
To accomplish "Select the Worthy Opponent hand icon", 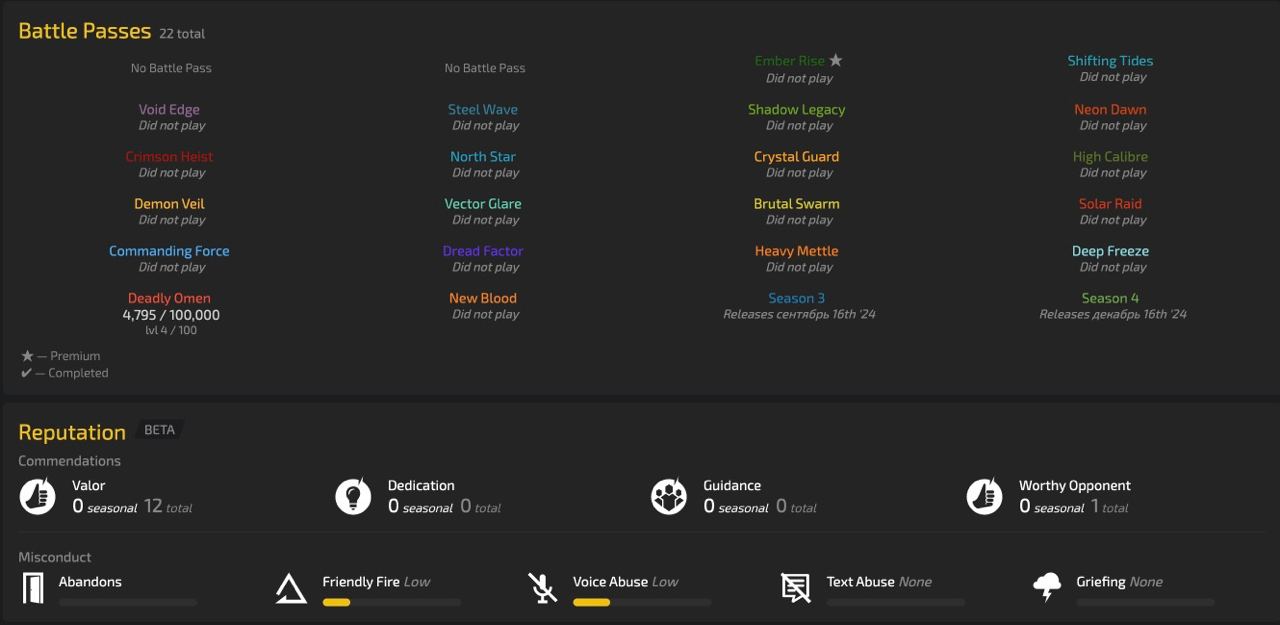I will pos(985,495).
